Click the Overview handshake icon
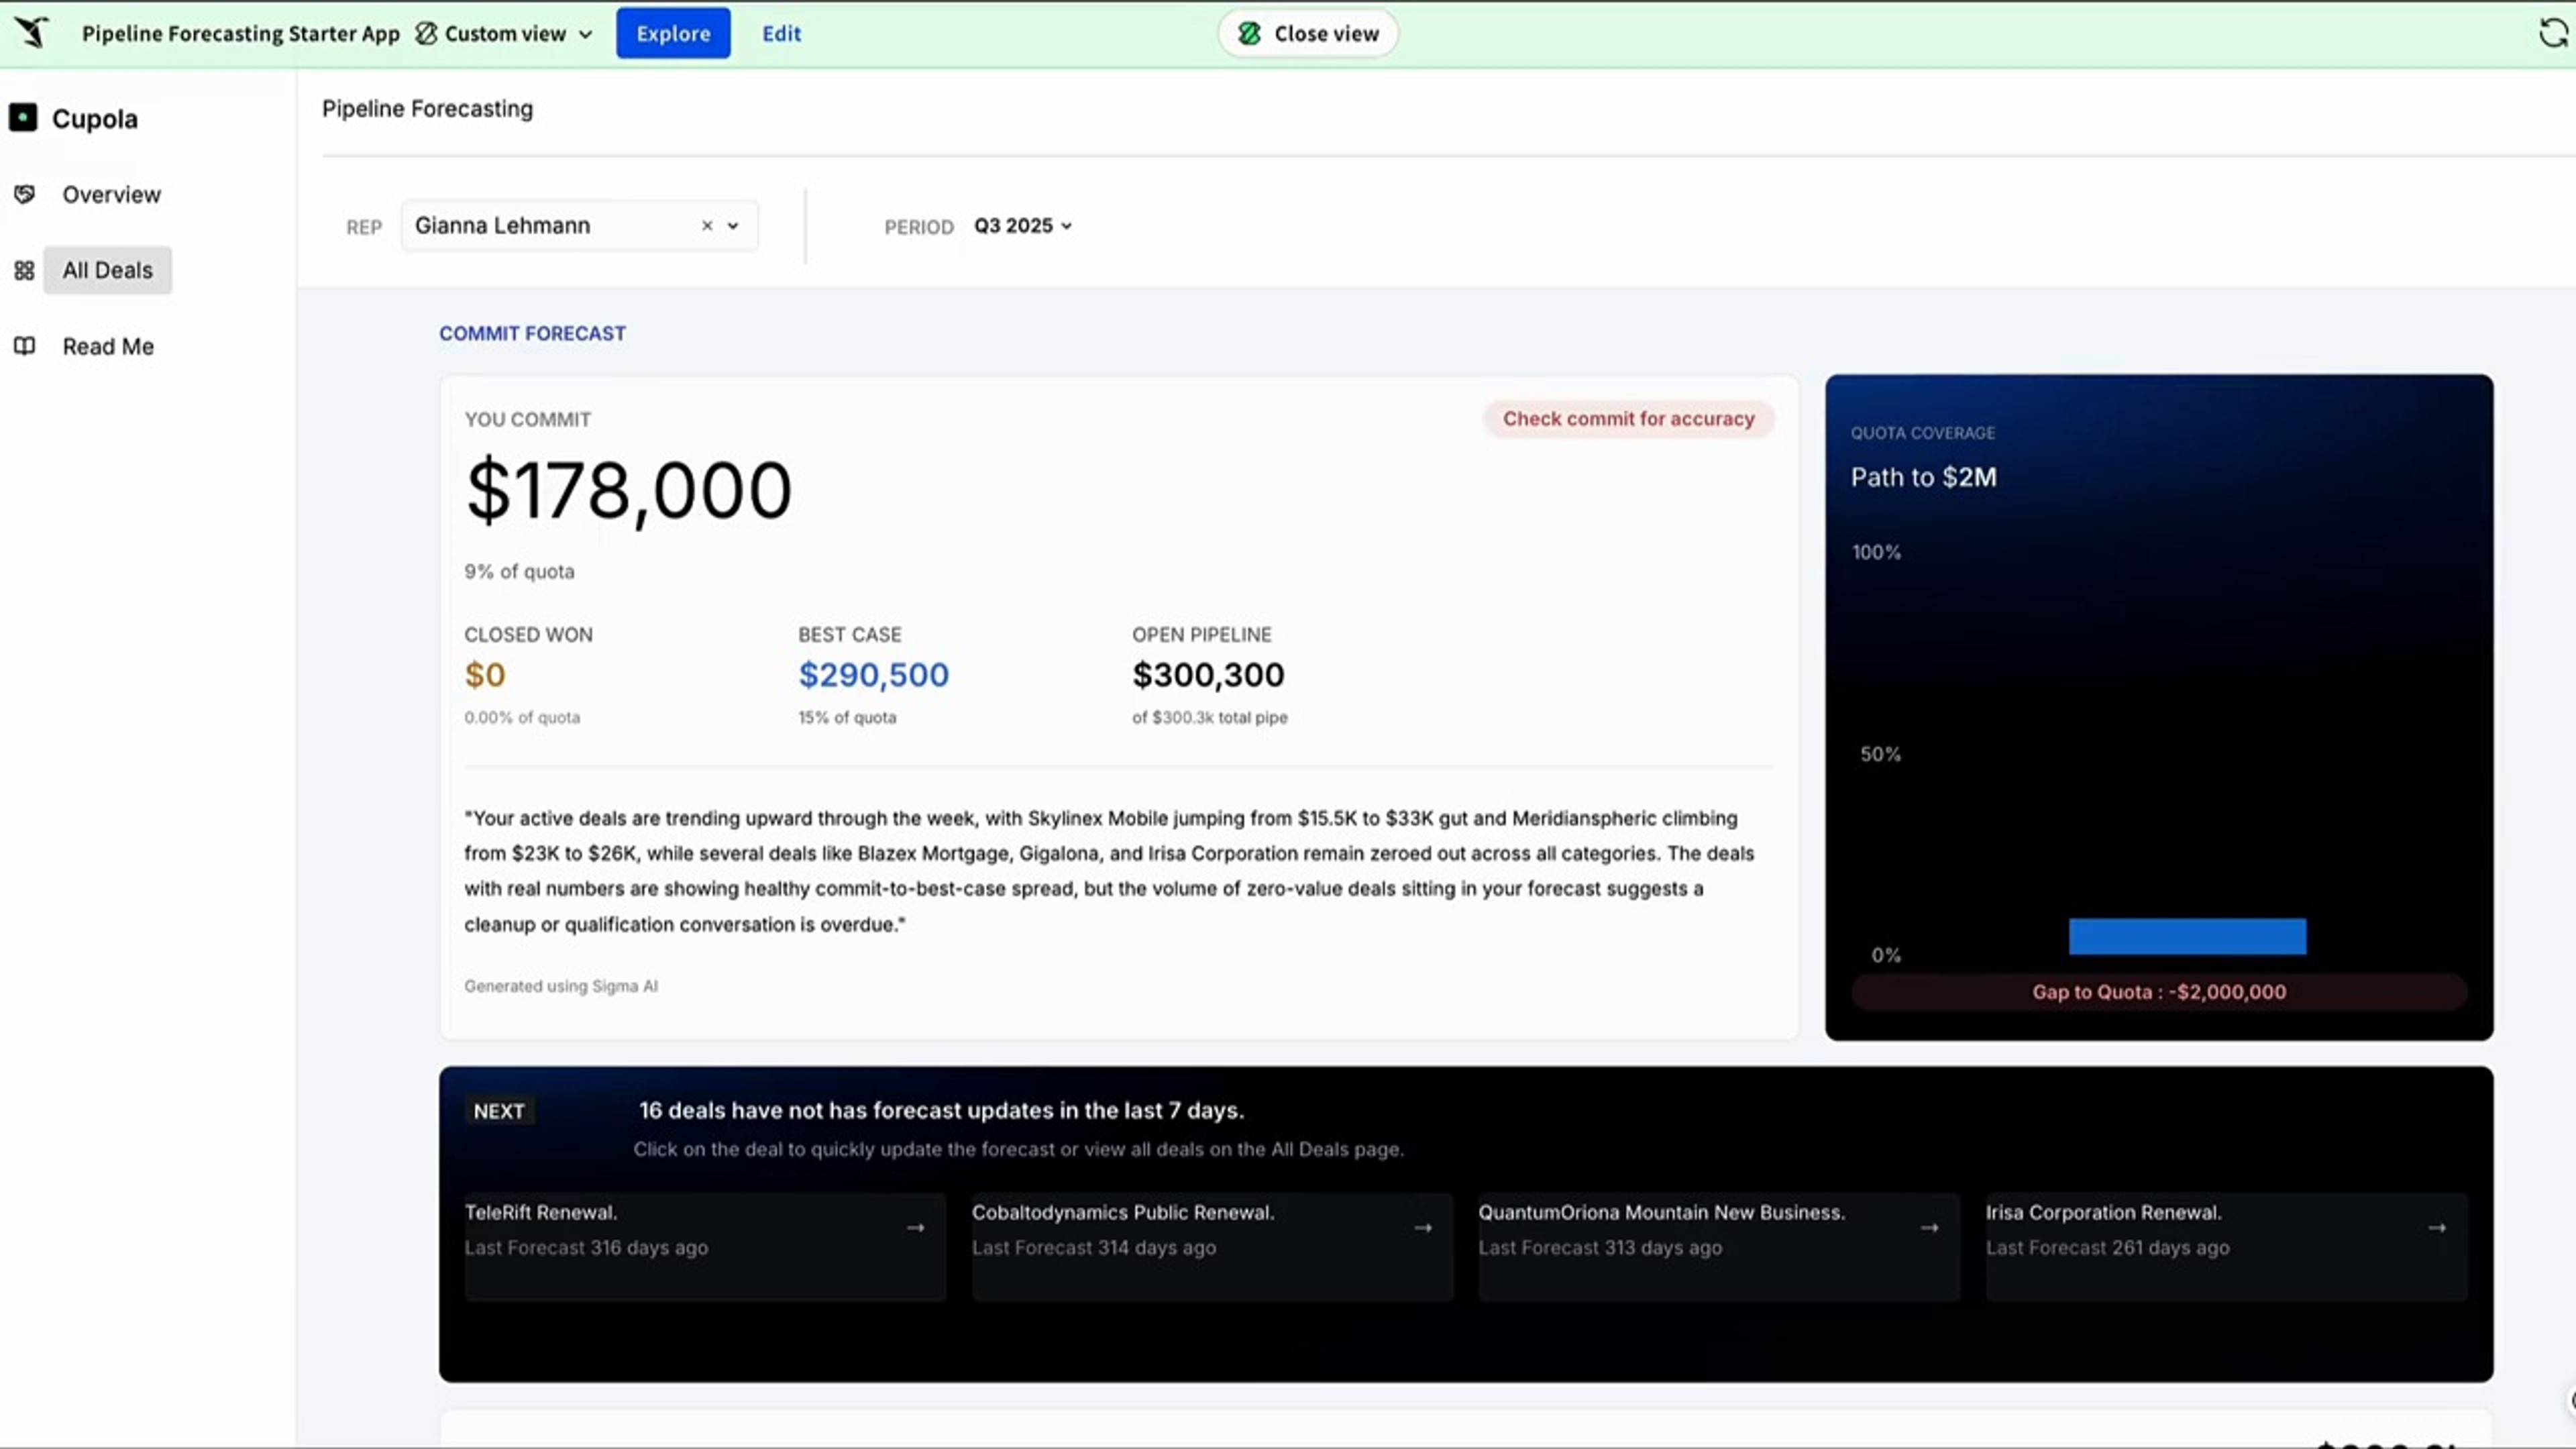 click(25, 194)
